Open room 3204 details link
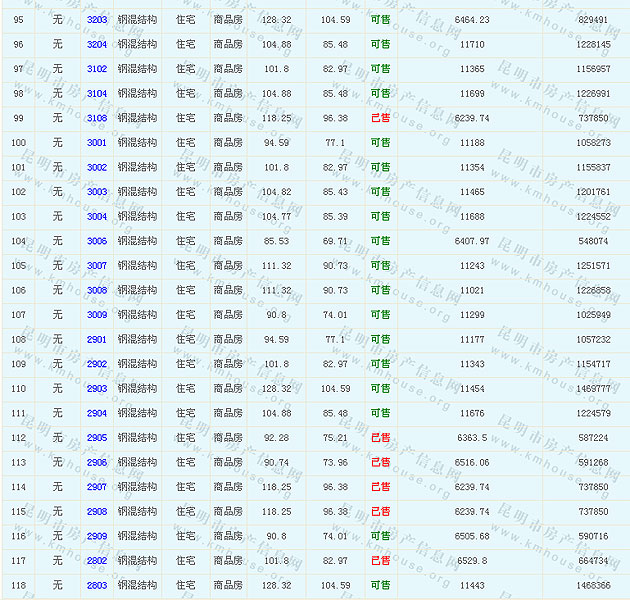The image size is (630, 600). pos(97,45)
